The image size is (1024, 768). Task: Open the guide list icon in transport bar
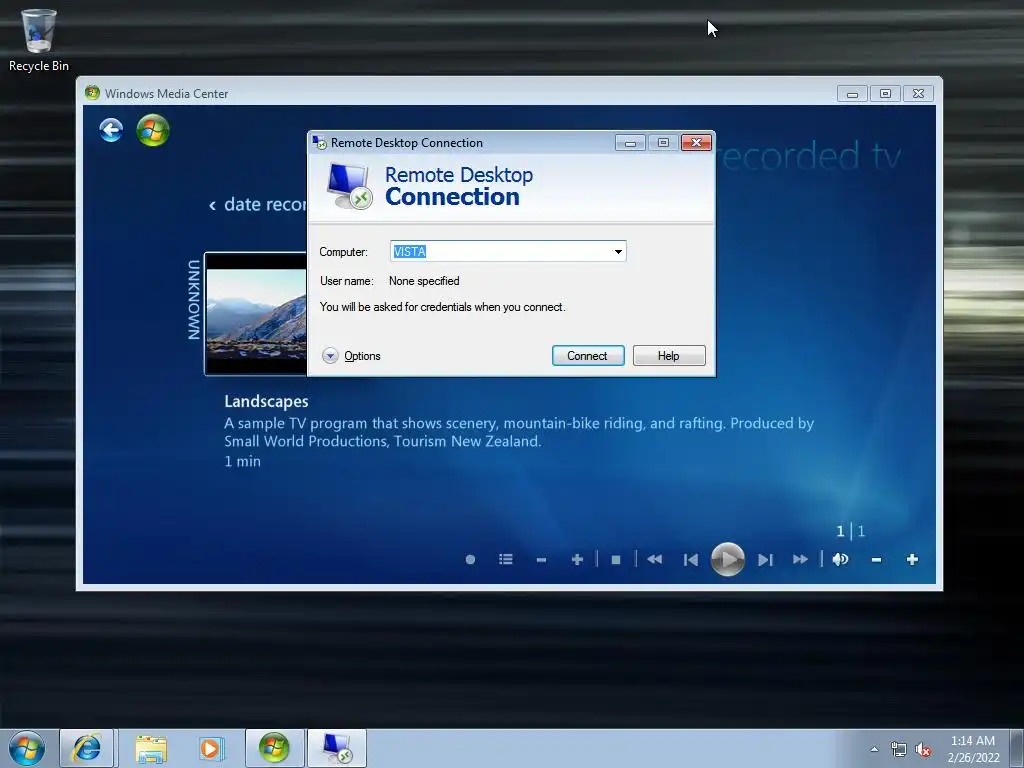(x=505, y=560)
